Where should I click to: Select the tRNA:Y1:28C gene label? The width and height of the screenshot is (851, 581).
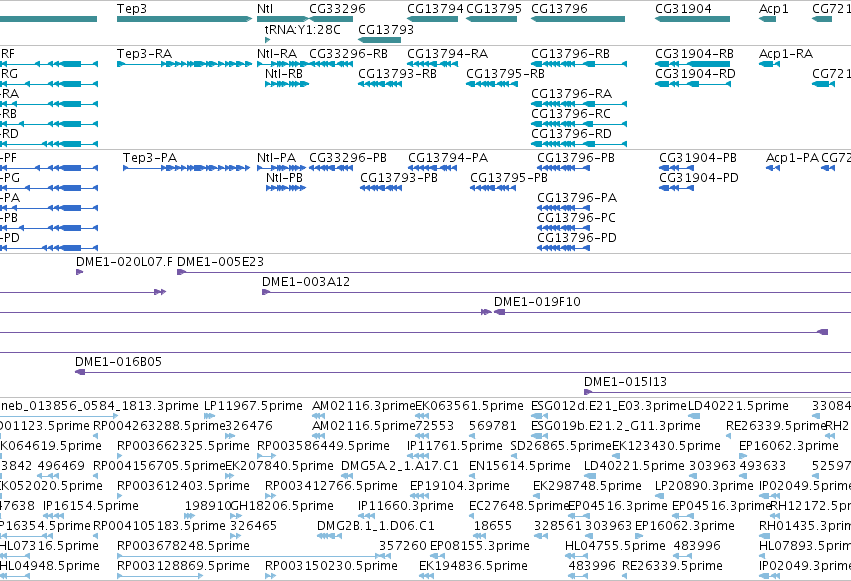point(303,30)
